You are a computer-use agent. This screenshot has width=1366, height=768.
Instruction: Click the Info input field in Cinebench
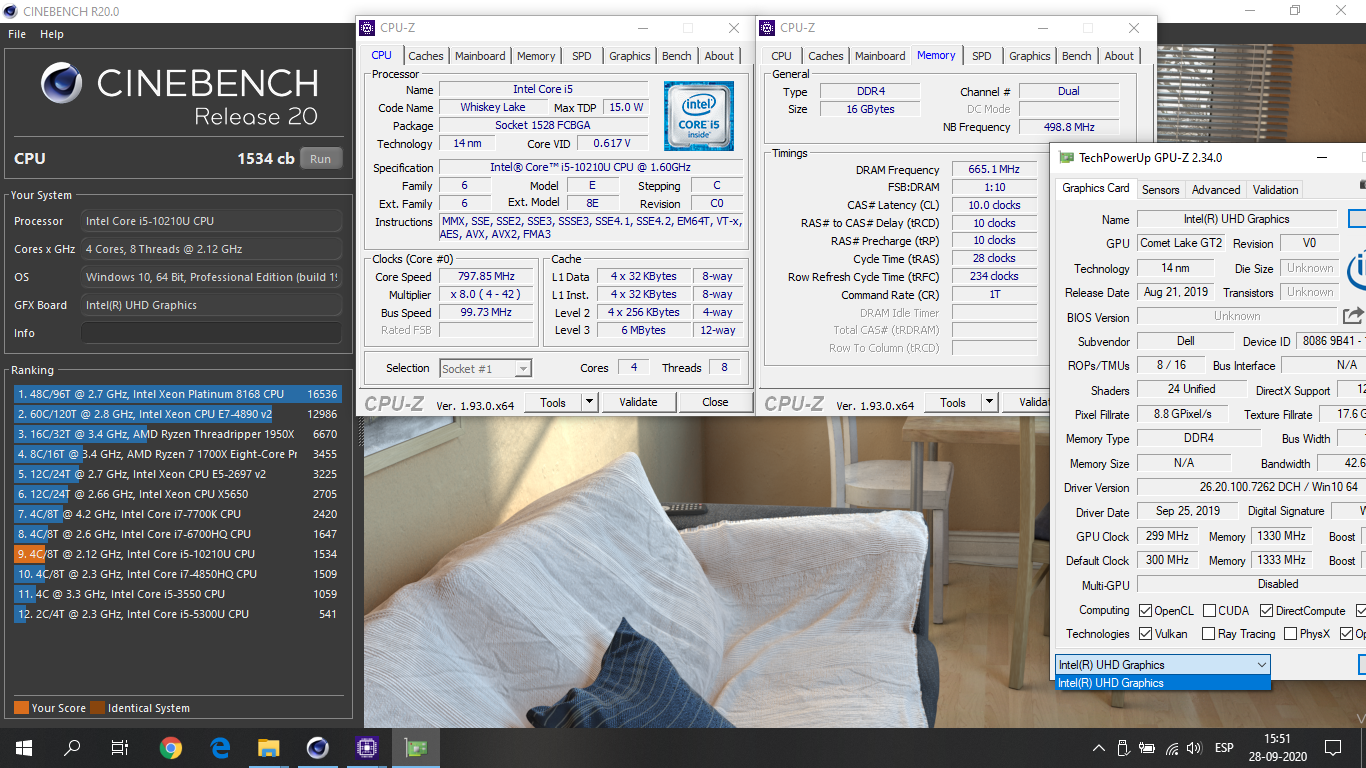pos(211,333)
